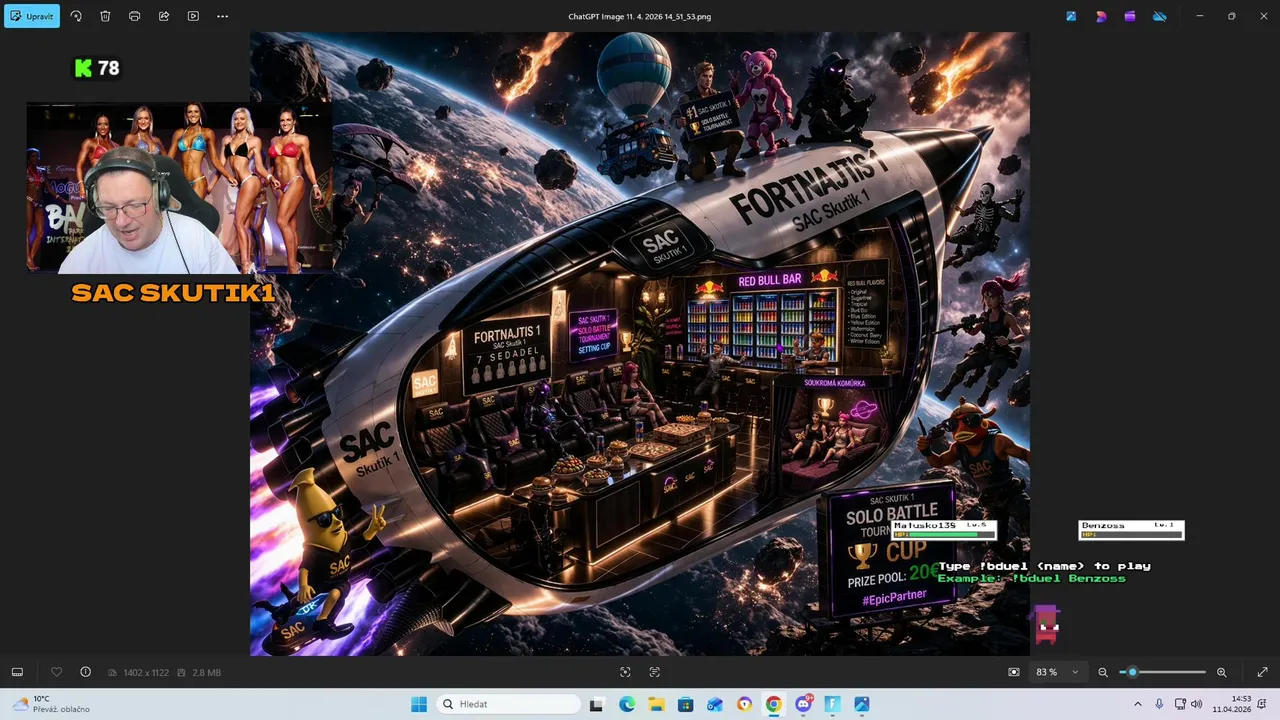
Task: Open the Windows Start menu
Action: tap(418, 704)
